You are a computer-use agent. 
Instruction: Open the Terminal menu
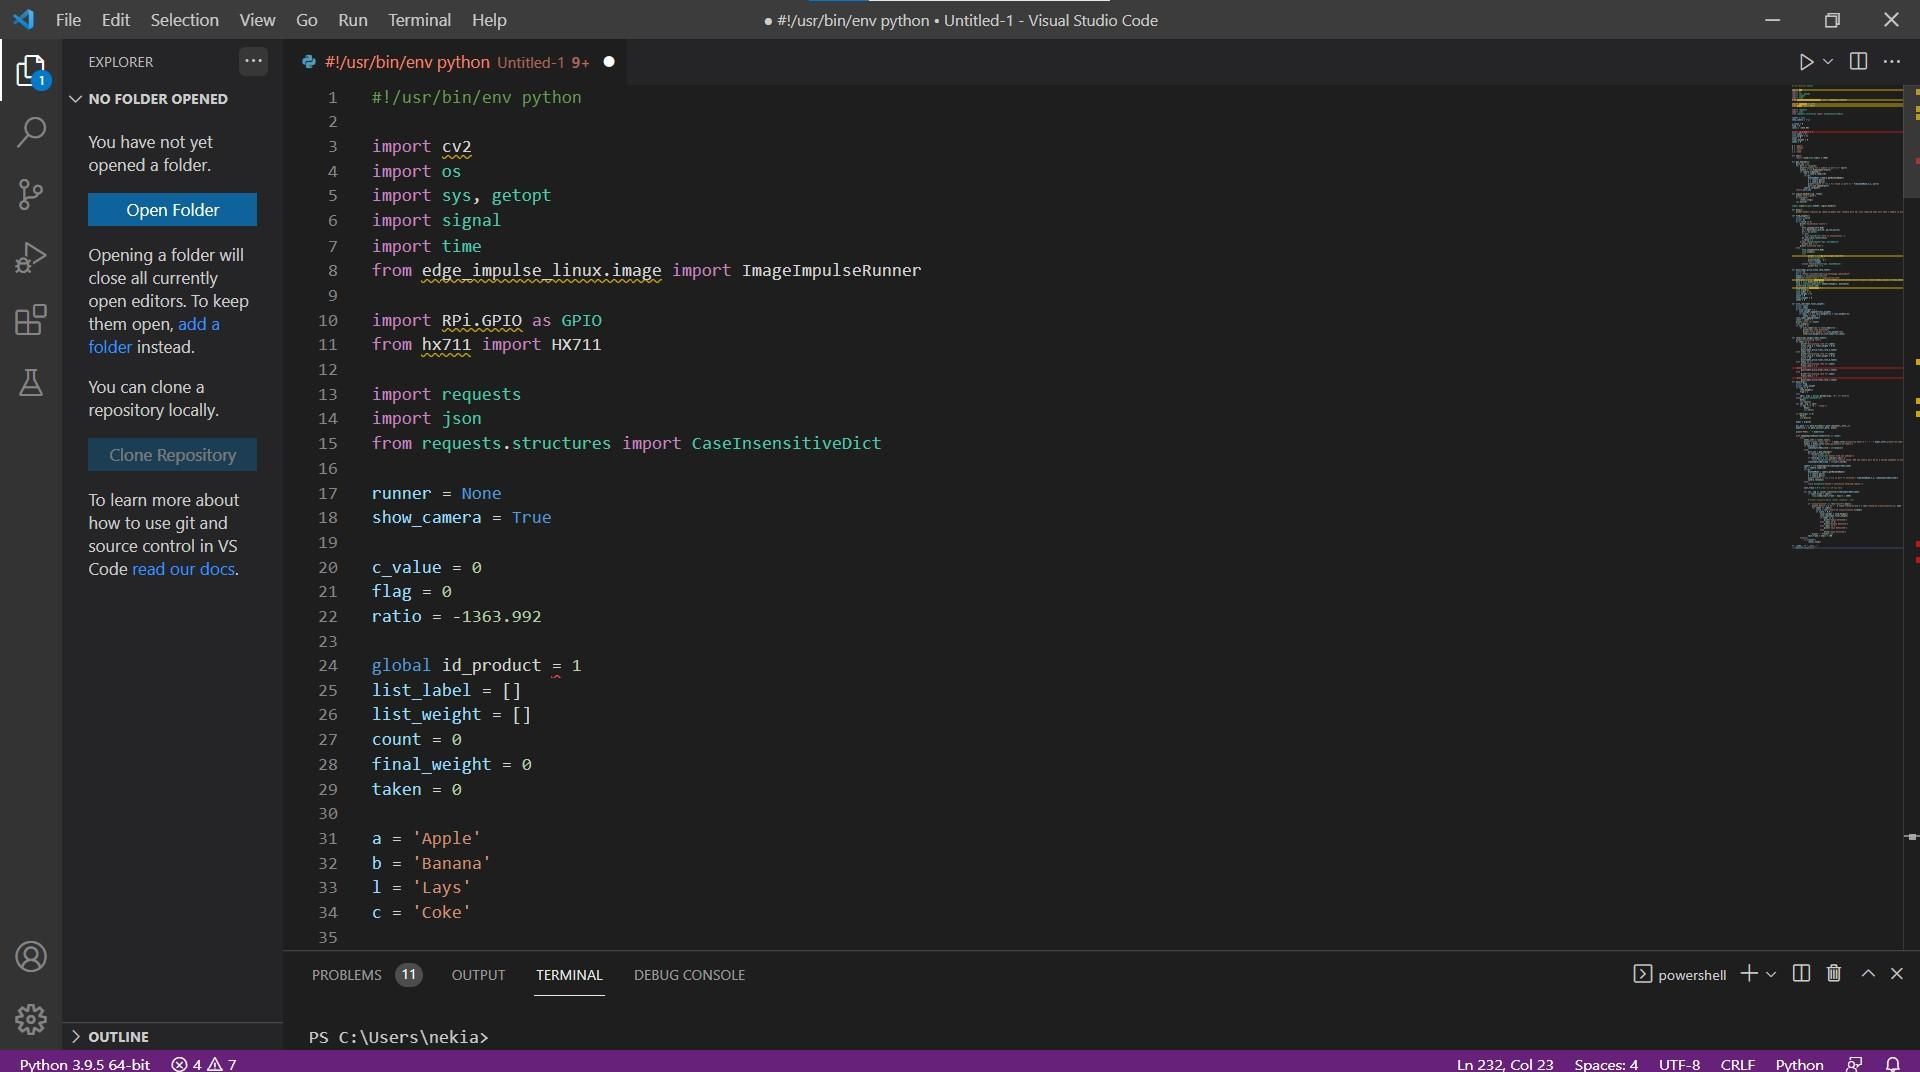(x=419, y=20)
